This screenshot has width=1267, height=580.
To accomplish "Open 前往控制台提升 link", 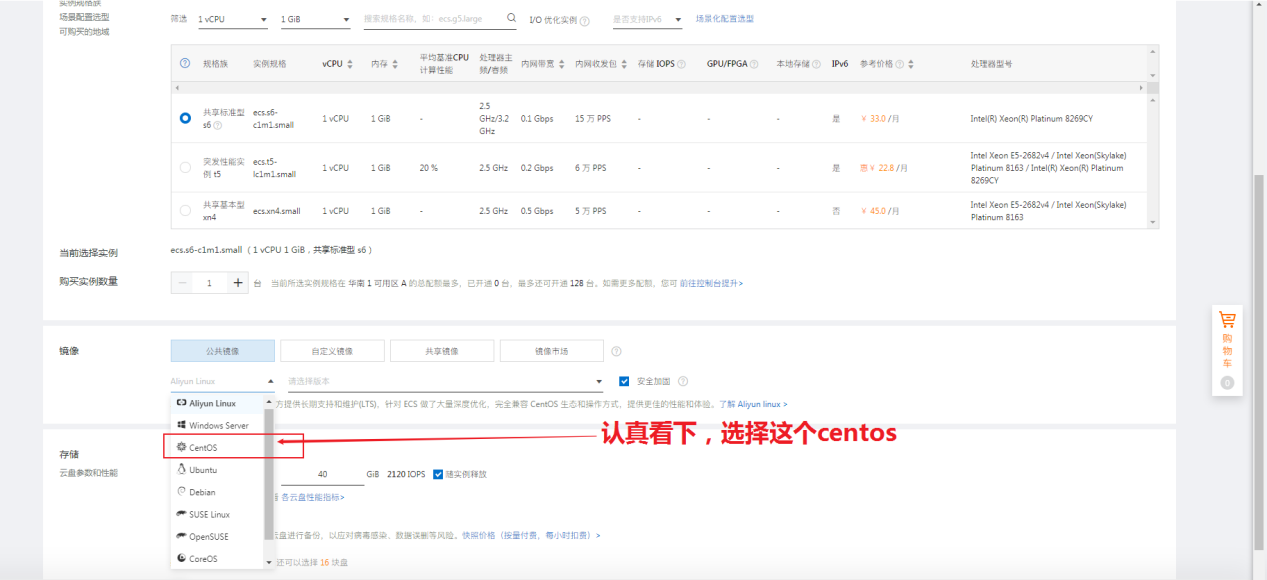I will pos(711,283).
